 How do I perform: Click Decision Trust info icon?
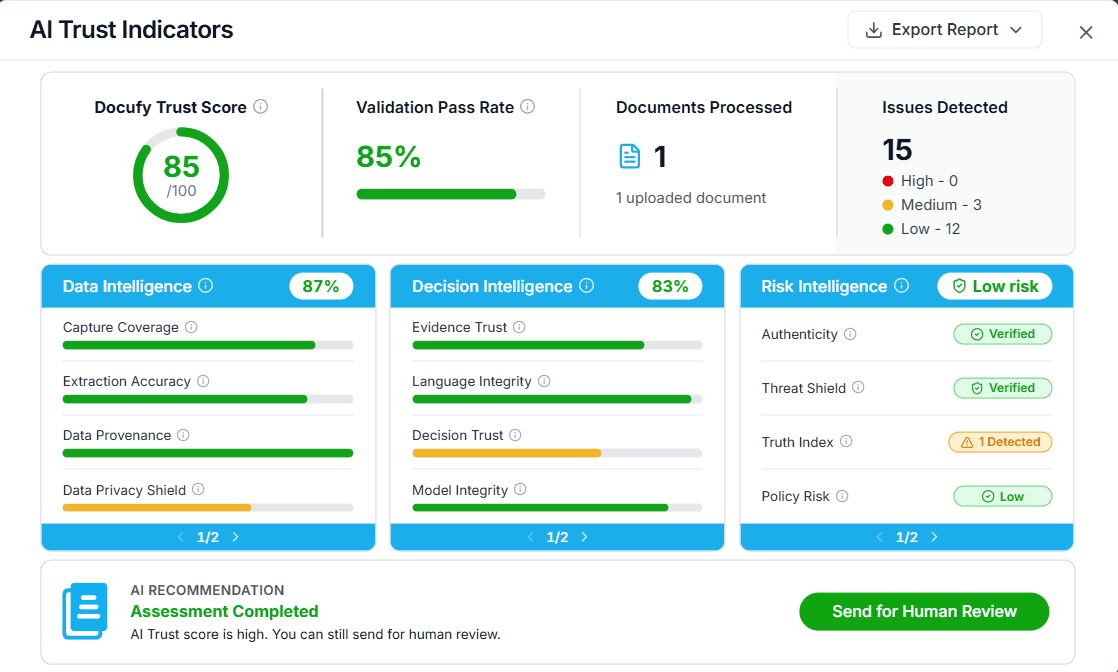tap(516, 435)
